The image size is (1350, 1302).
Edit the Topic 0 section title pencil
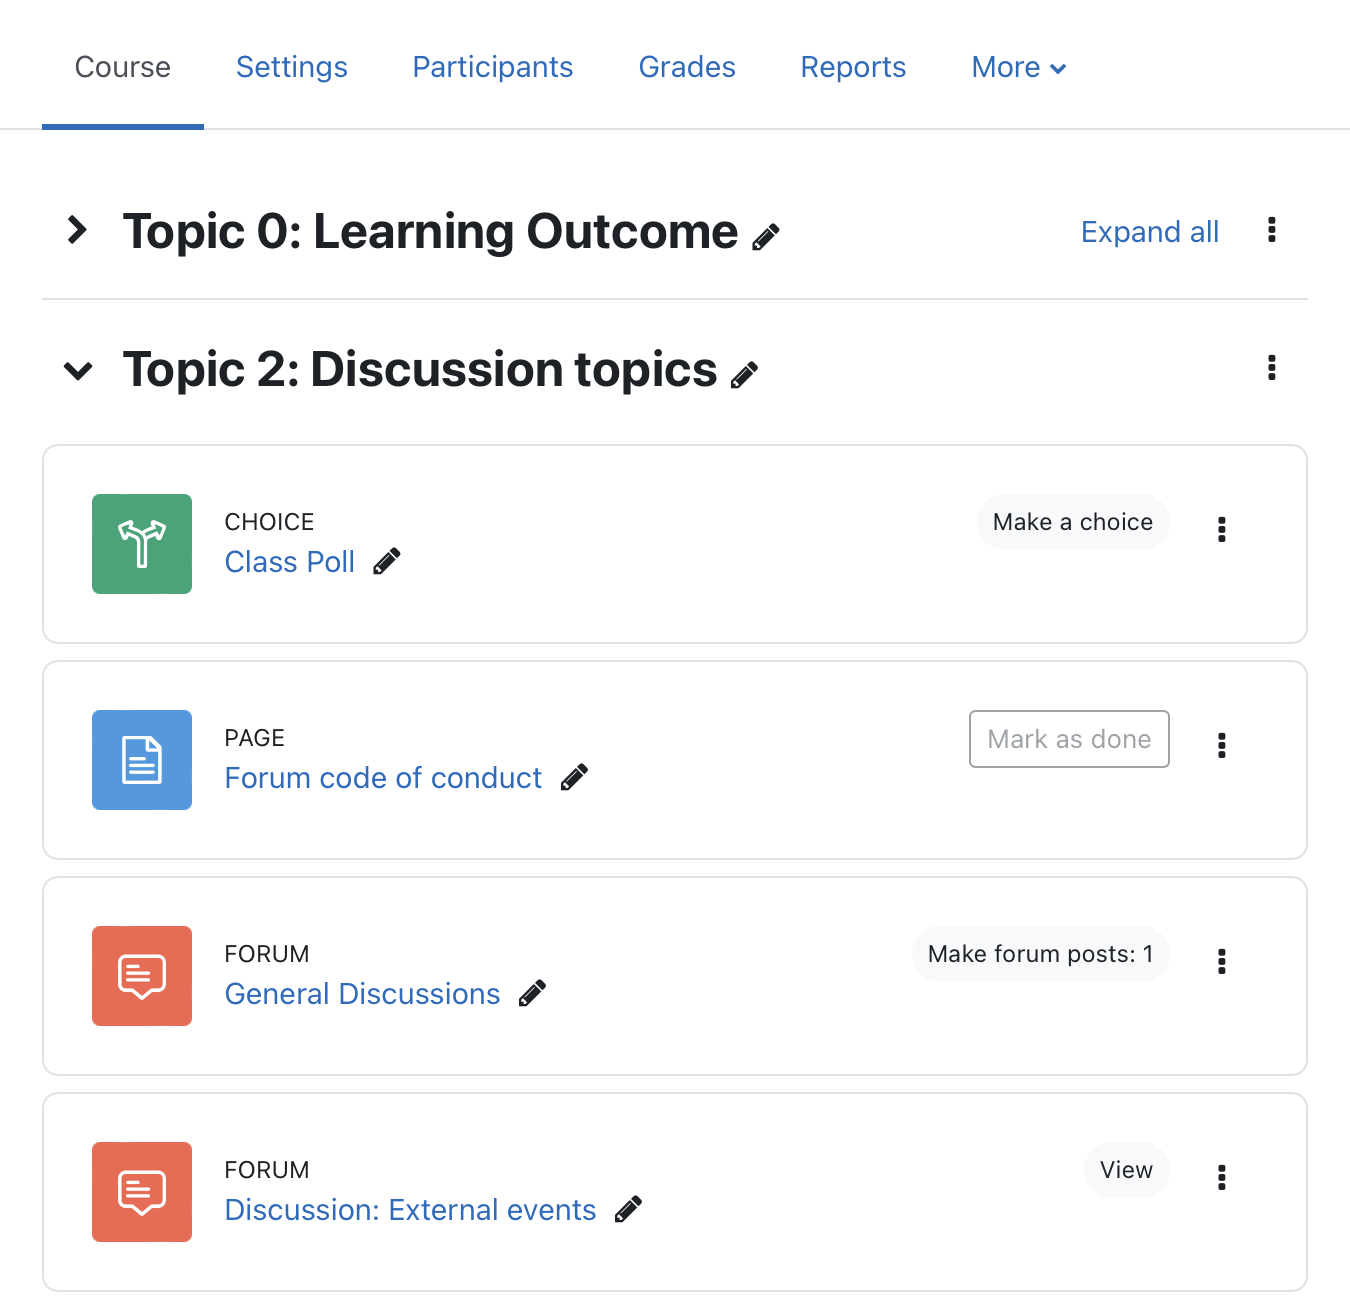766,237
